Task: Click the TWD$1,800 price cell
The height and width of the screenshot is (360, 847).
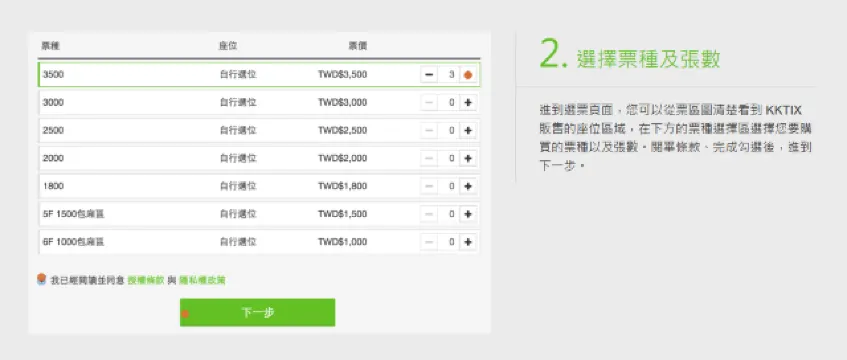Action: (x=342, y=186)
